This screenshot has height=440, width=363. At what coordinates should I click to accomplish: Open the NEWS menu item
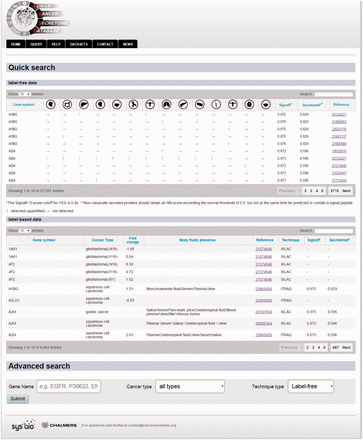pos(128,44)
